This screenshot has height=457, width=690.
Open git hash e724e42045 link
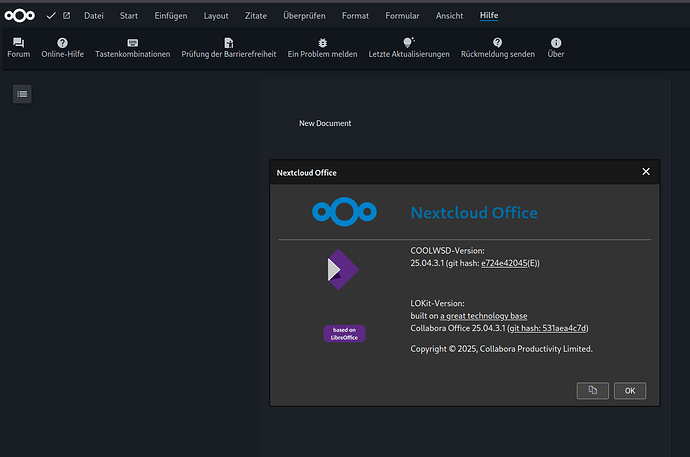[x=504, y=263]
